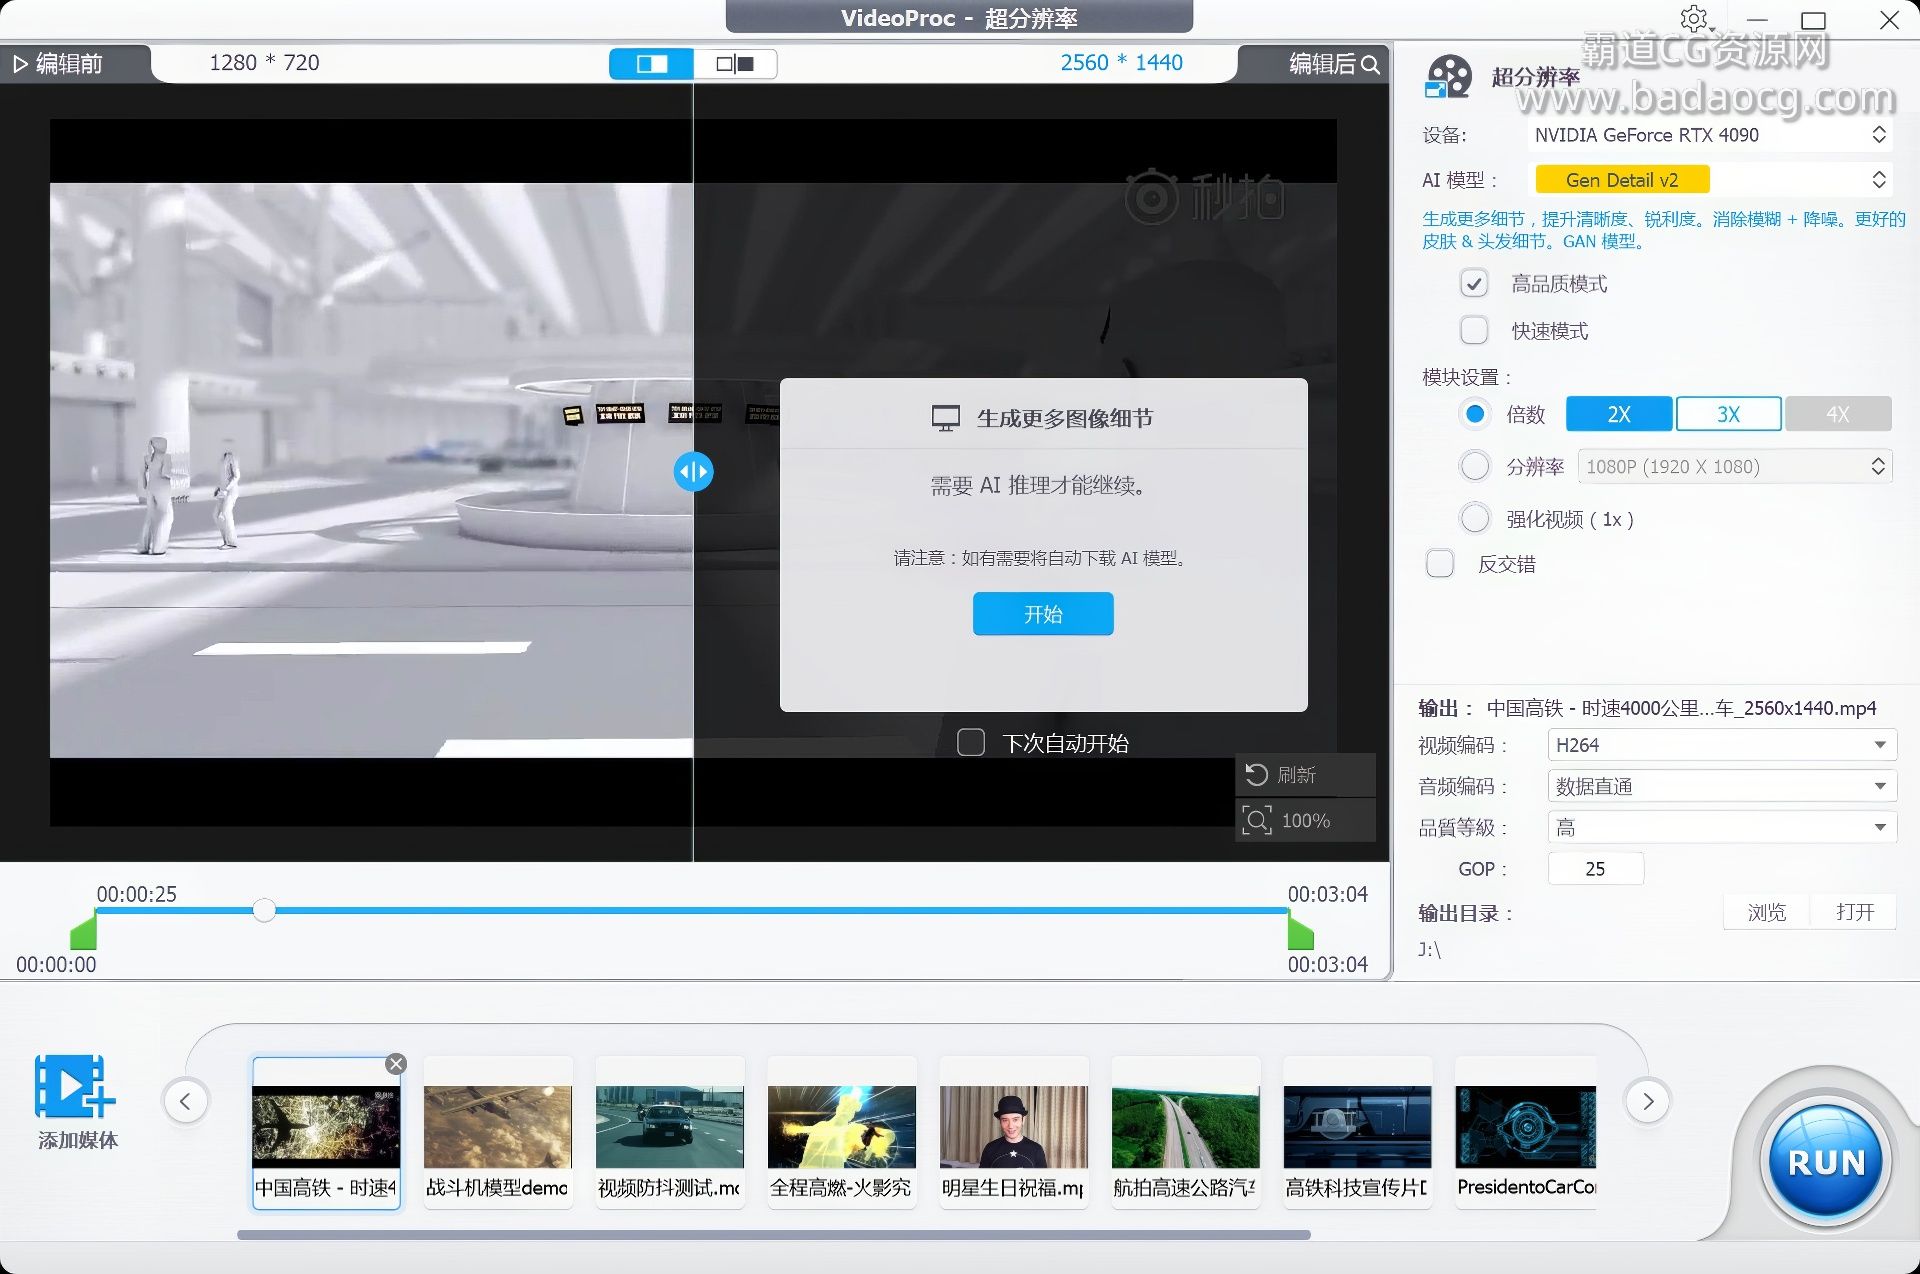Open the 1080P resolution dropdown

pyautogui.click(x=1735, y=467)
